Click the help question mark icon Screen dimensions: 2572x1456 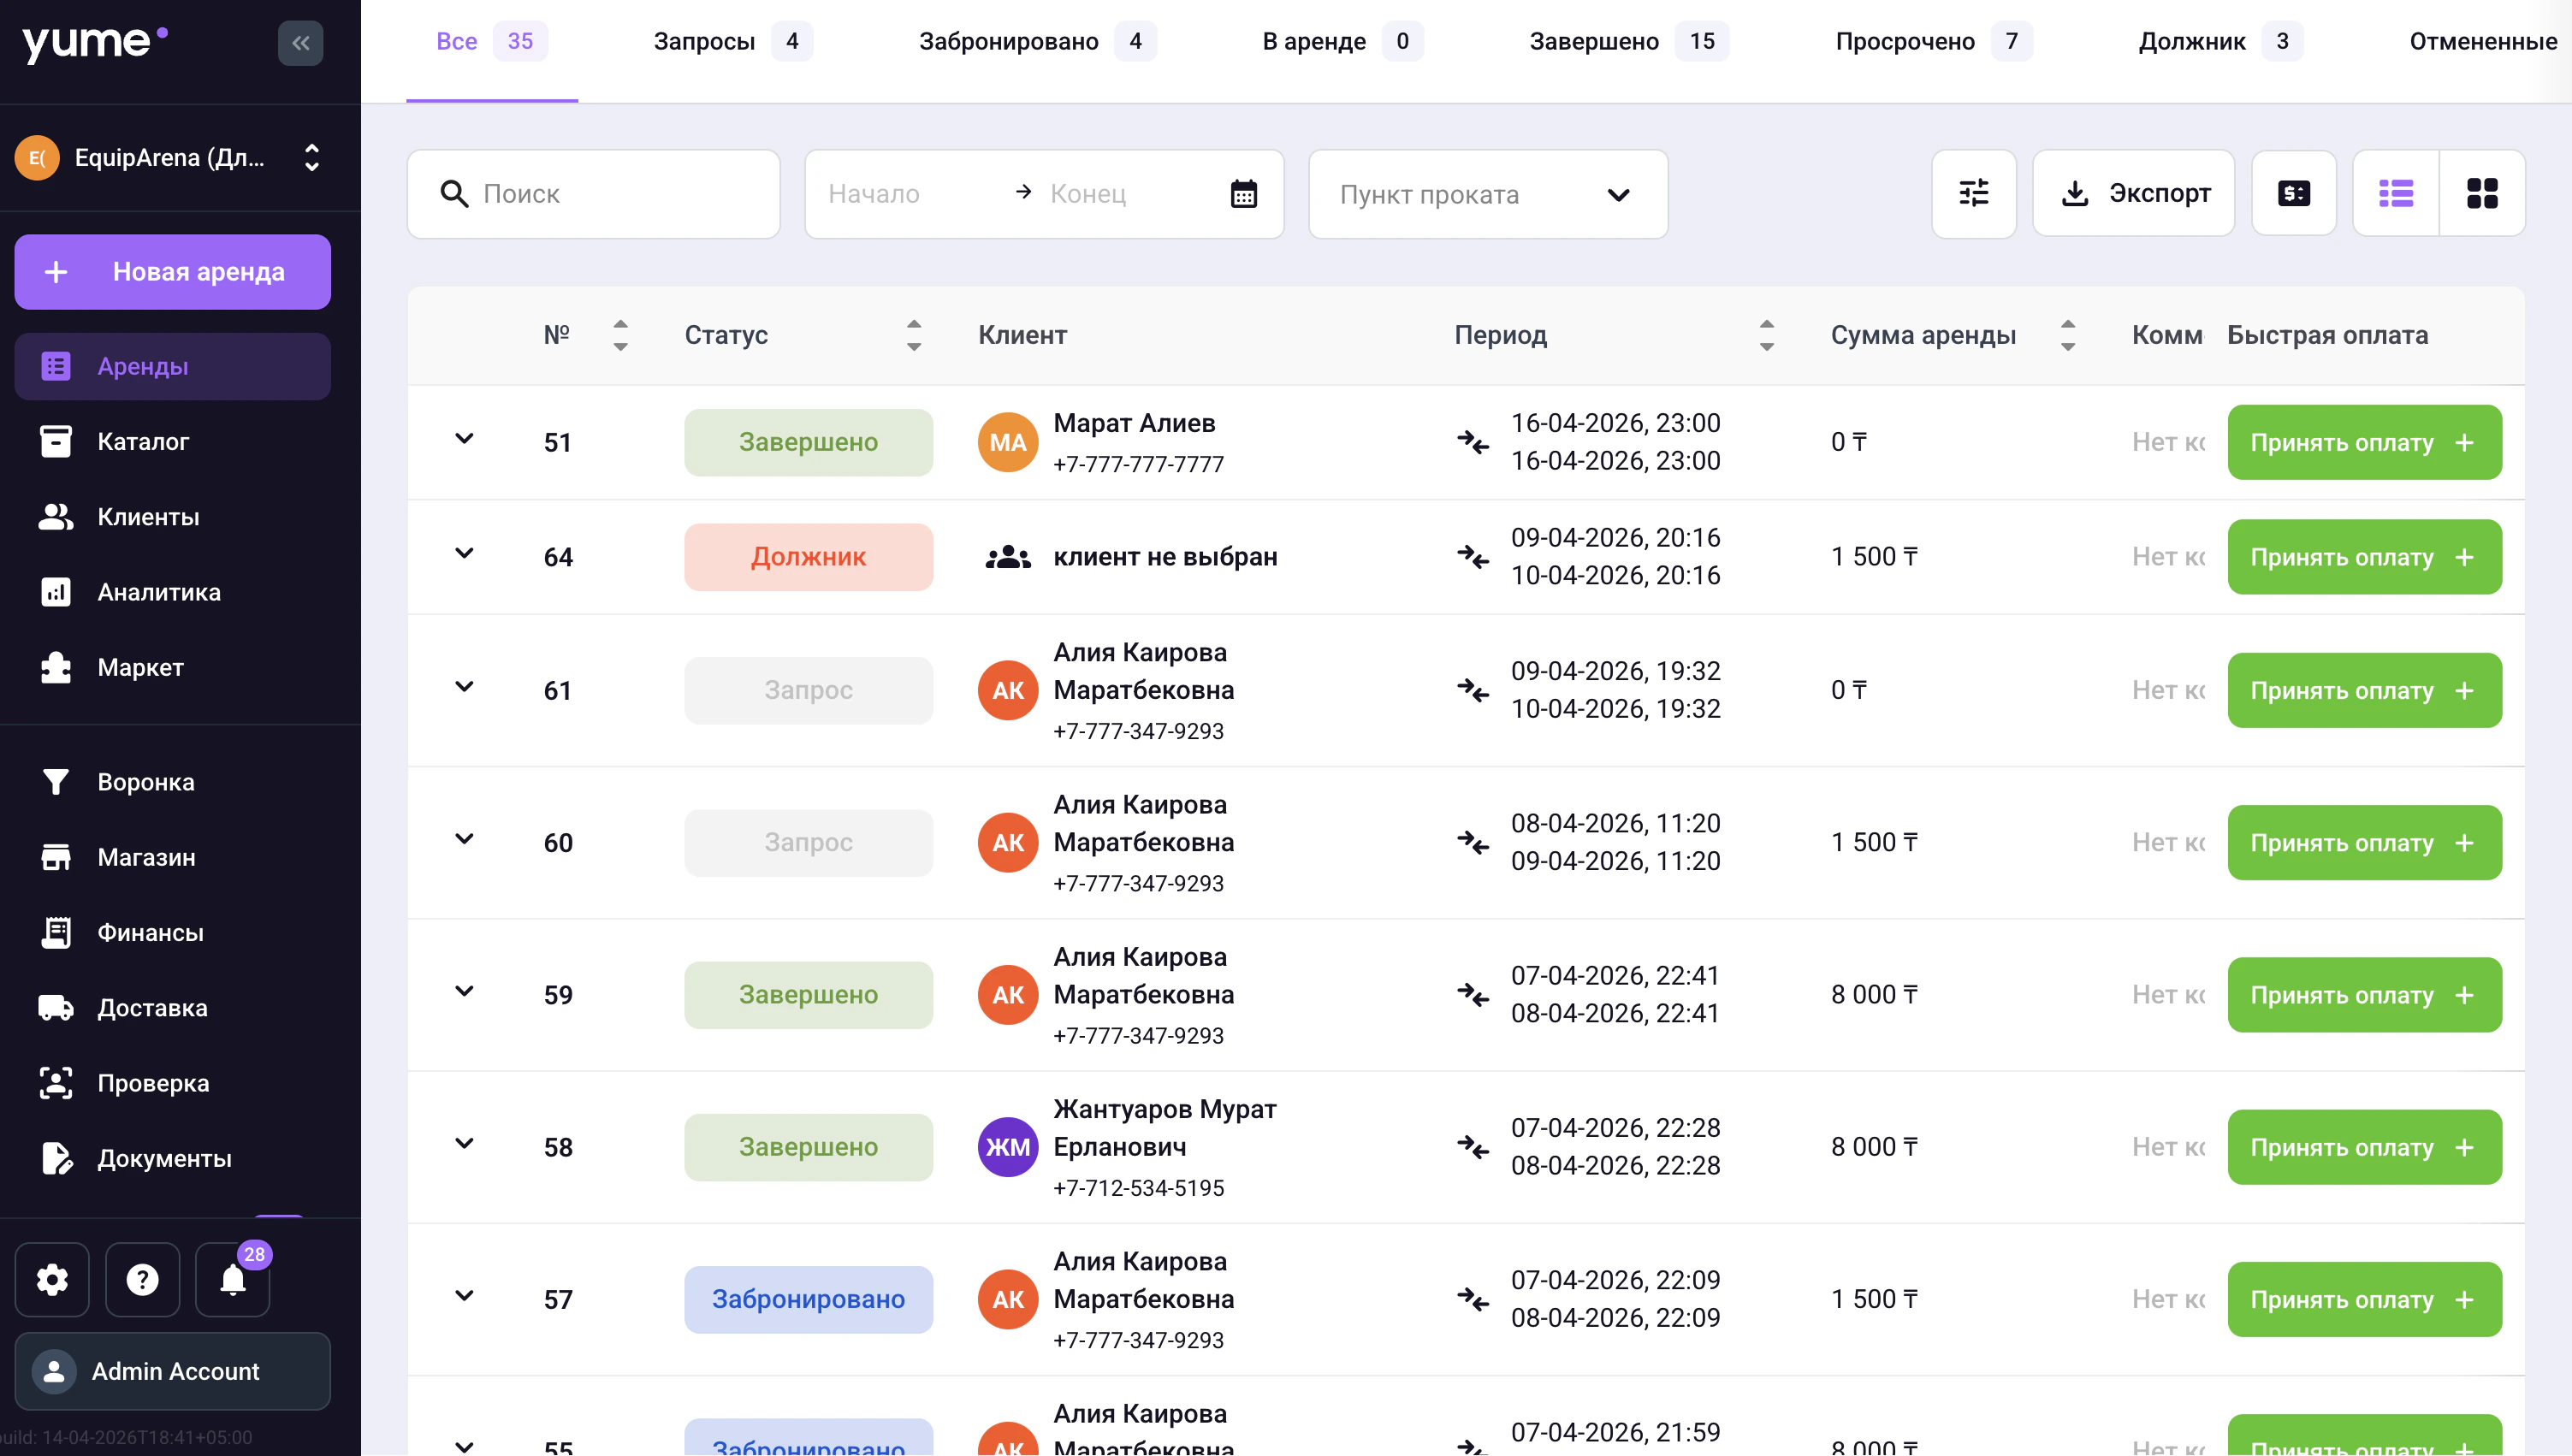[x=142, y=1279]
